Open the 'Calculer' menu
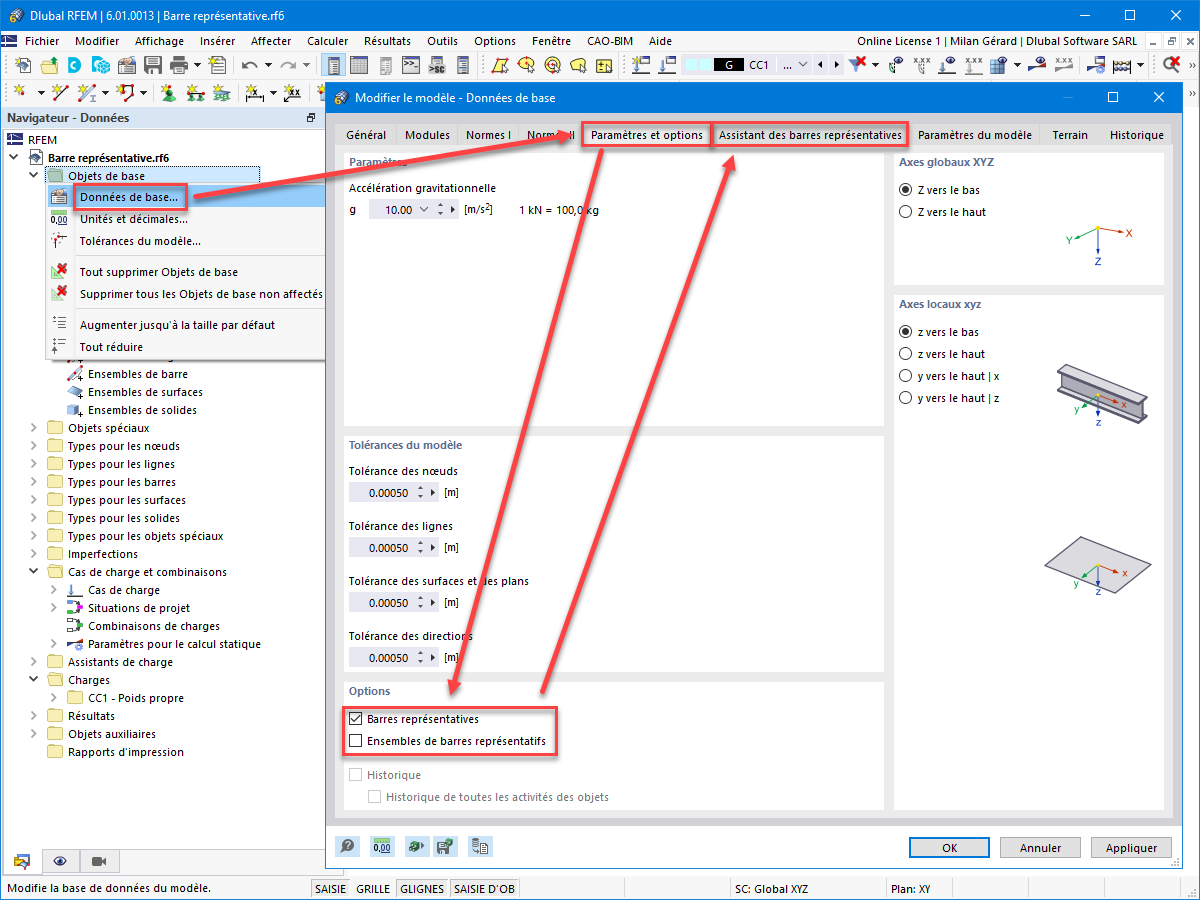1200x900 pixels. click(x=328, y=41)
